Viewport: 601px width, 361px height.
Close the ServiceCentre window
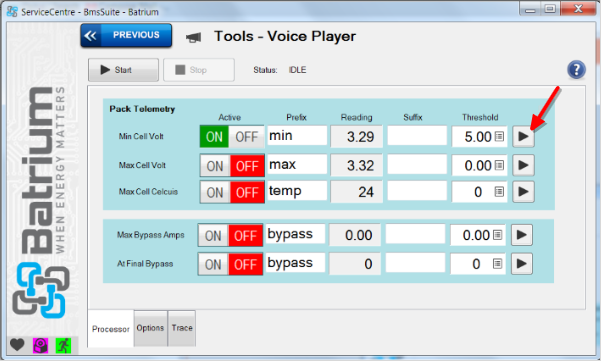tap(578, 9)
